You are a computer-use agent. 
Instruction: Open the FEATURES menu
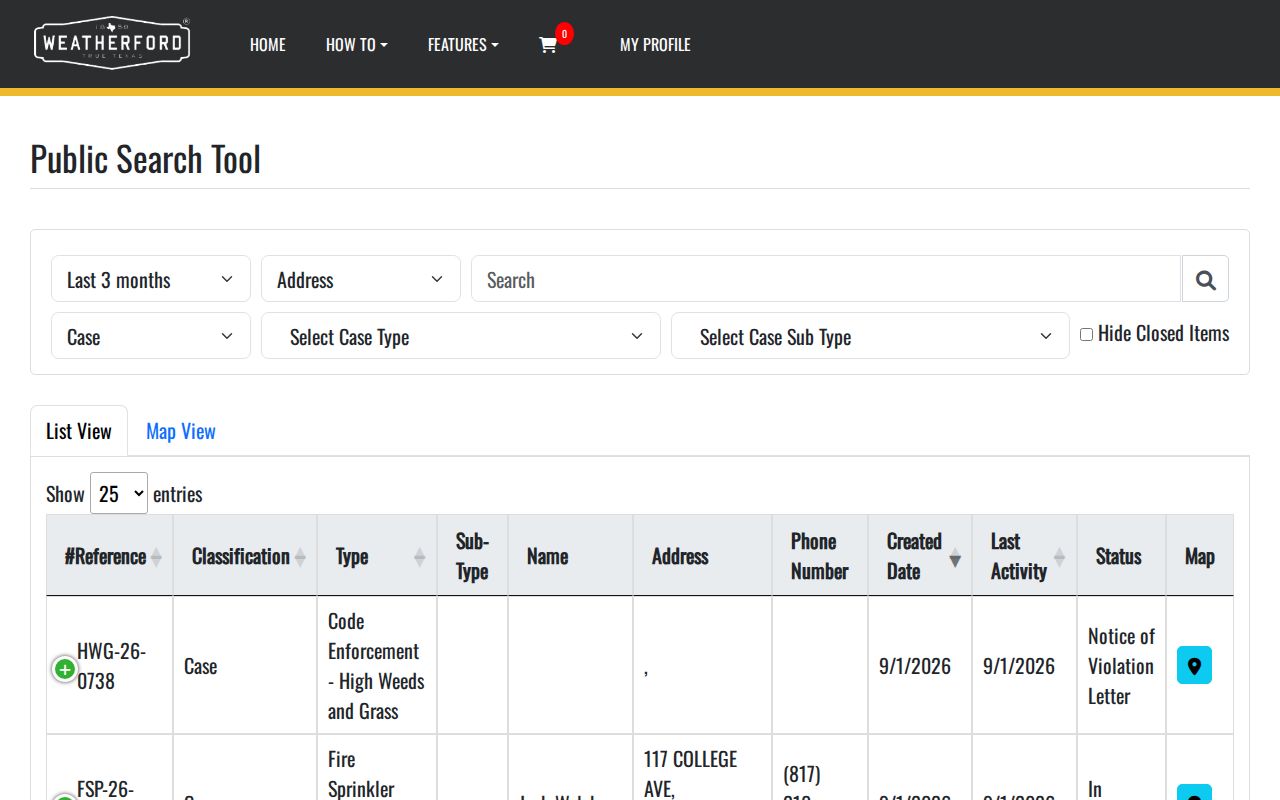463,45
